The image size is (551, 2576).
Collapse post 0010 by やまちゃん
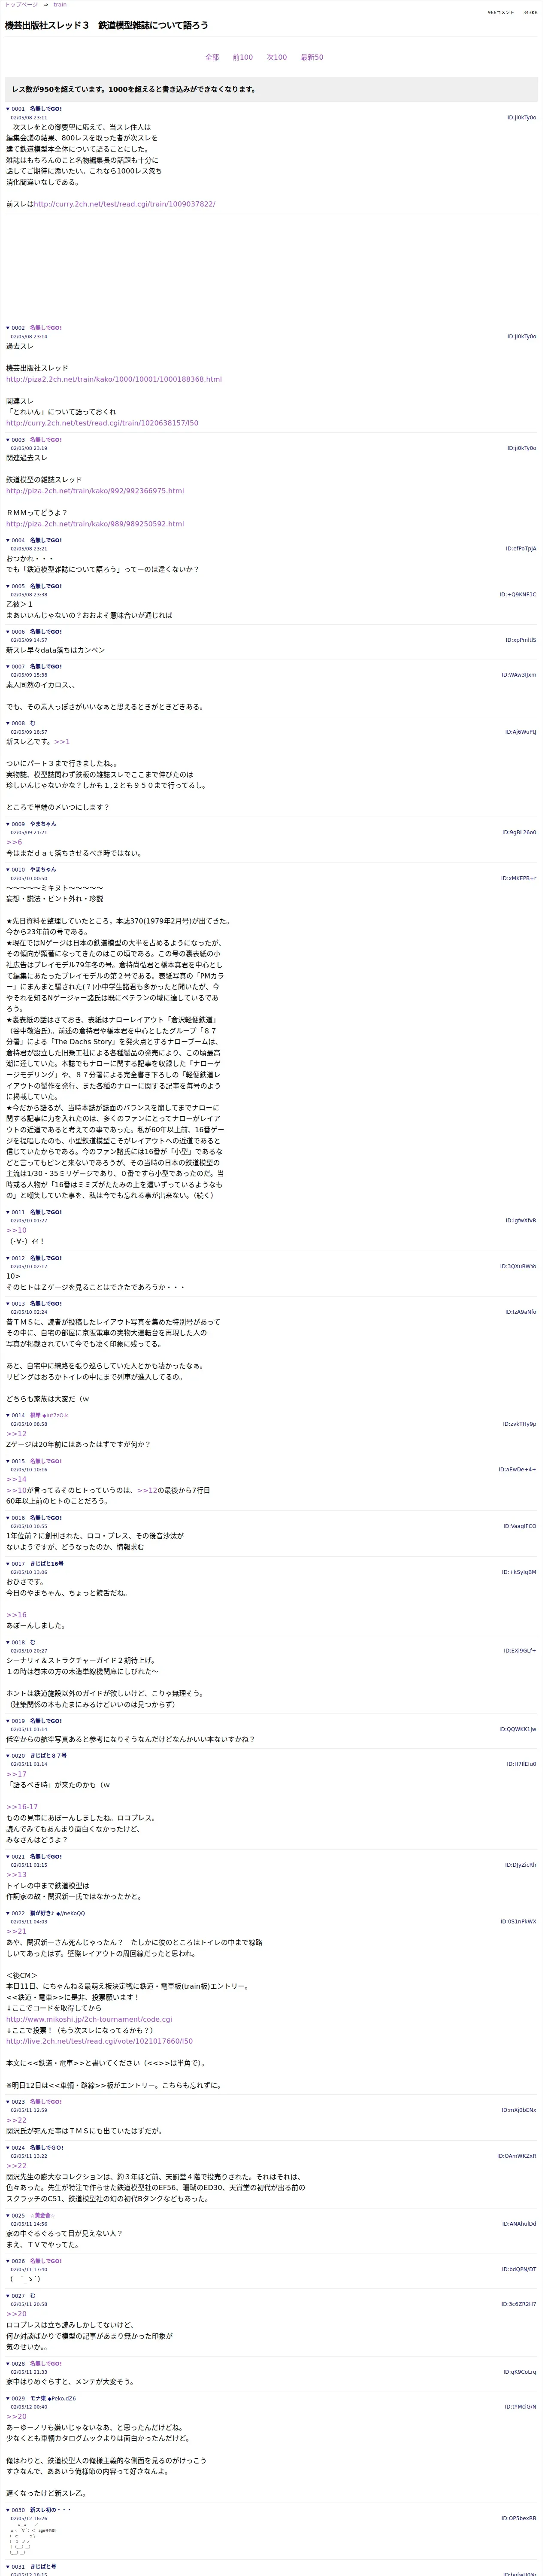(8, 870)
